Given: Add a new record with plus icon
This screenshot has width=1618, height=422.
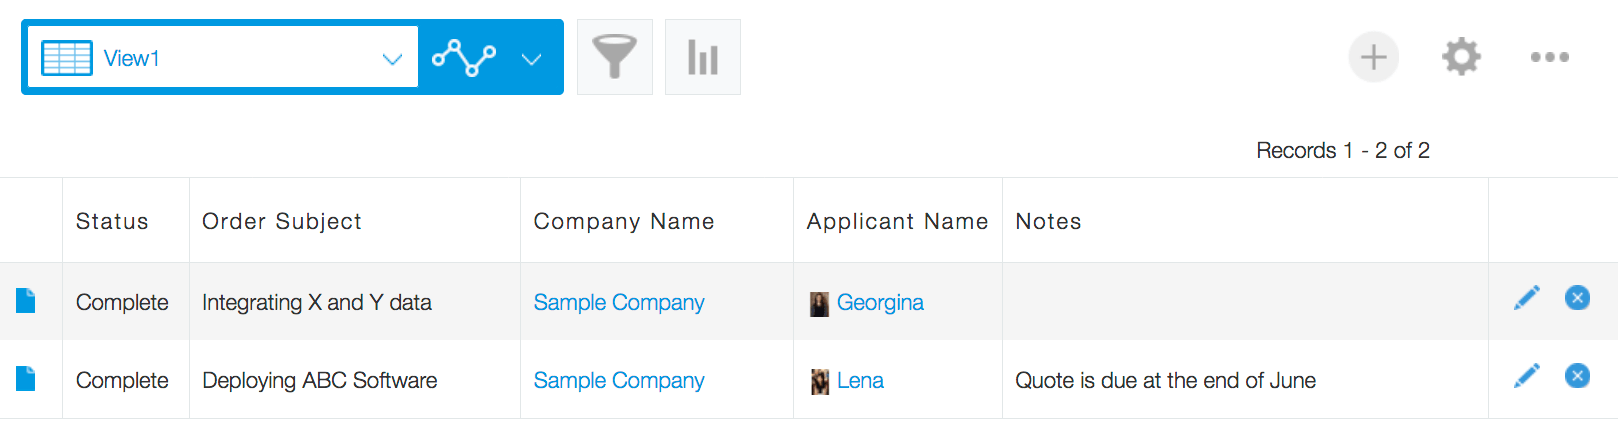Looking at the screenshot, I should pyautogui.click(x=1373, y=57).
